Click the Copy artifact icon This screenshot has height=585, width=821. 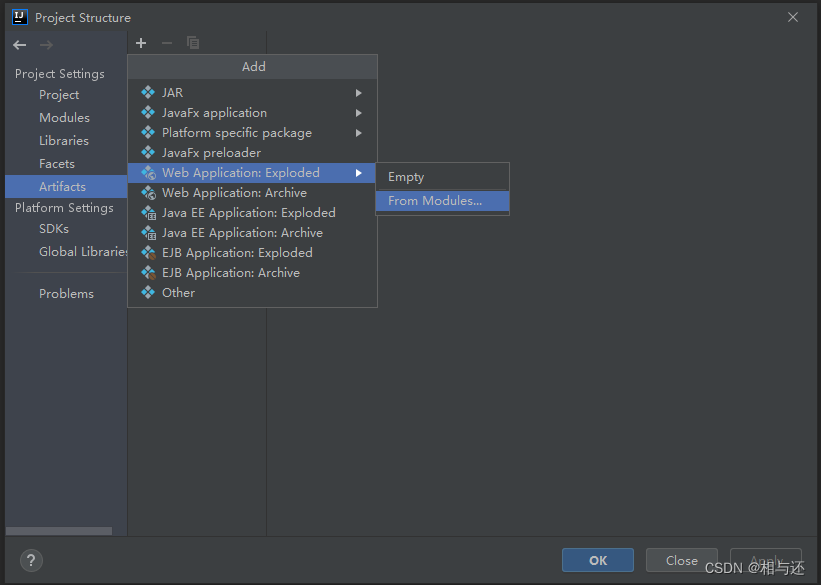coord(193,43)
